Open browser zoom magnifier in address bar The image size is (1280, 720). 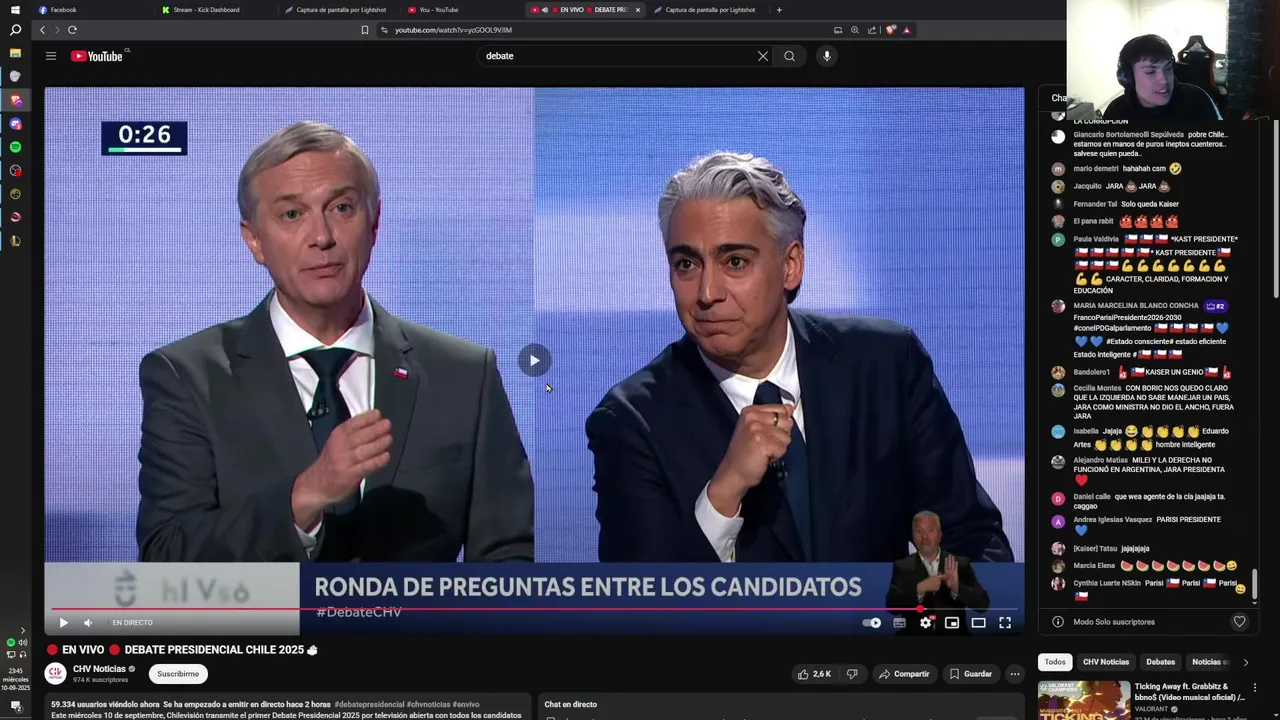pos(855,30)
